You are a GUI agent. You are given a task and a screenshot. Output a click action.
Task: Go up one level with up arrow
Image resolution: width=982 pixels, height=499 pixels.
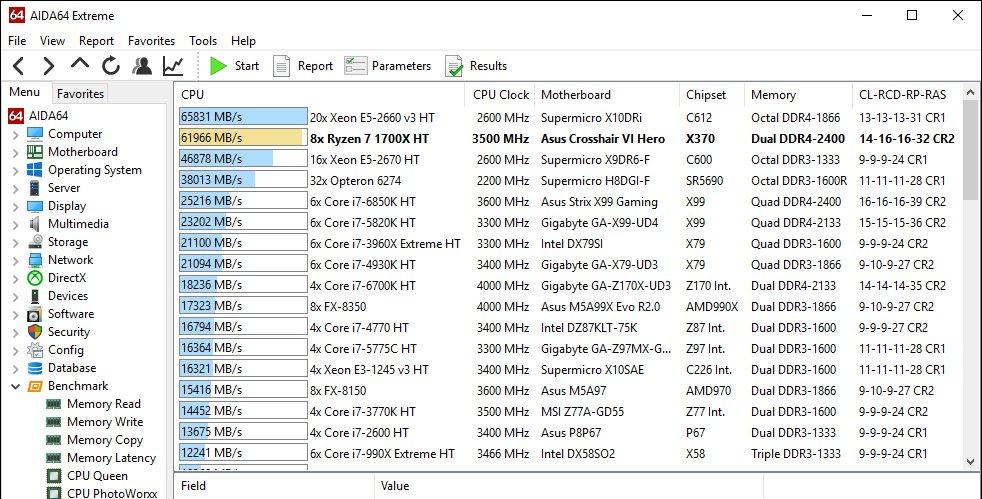80,63
